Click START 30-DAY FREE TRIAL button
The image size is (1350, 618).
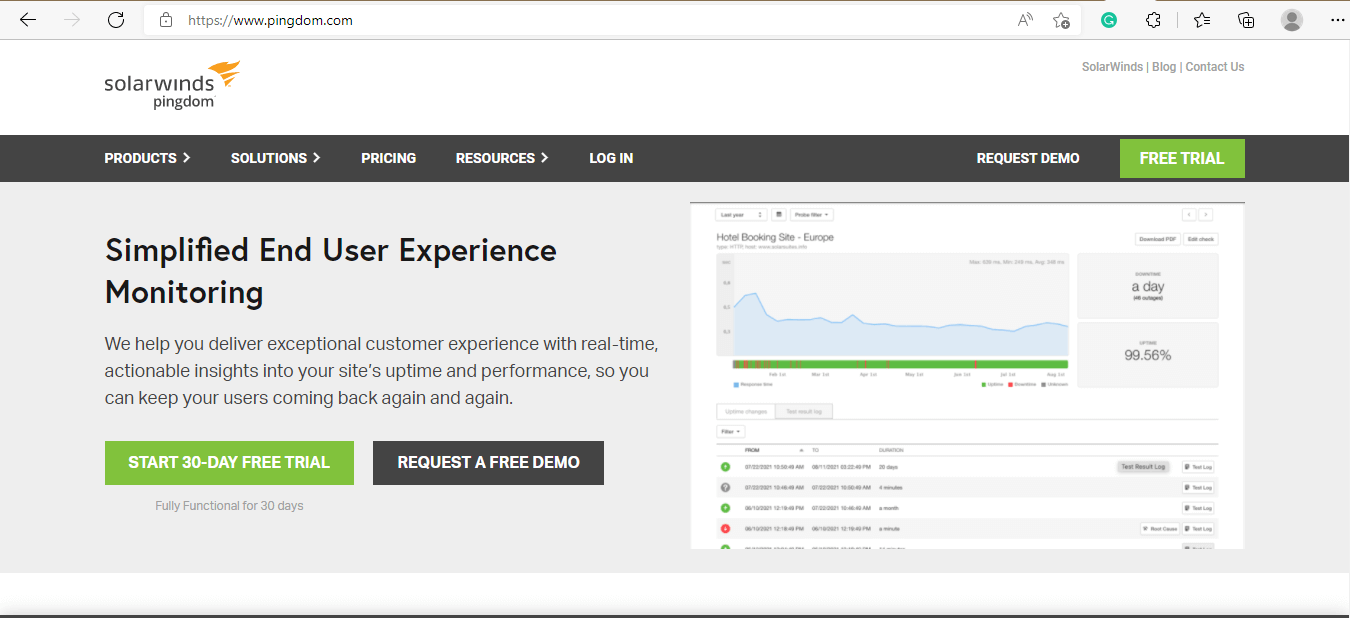click(229, 463)
